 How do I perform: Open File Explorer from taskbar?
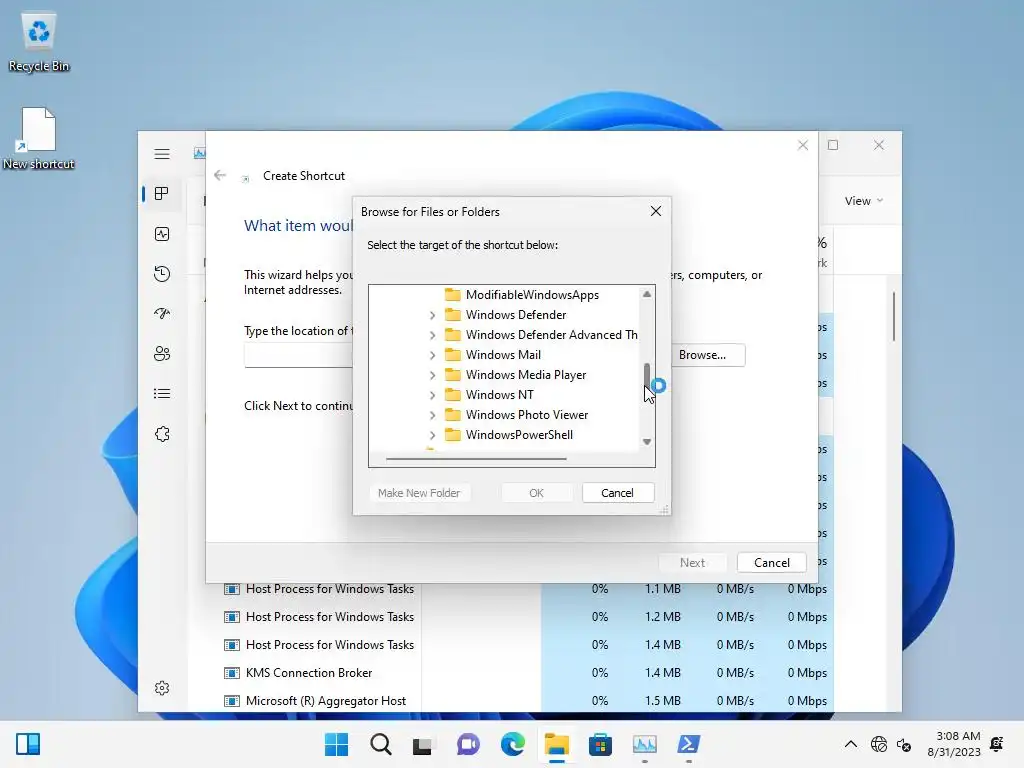(556, 744)
